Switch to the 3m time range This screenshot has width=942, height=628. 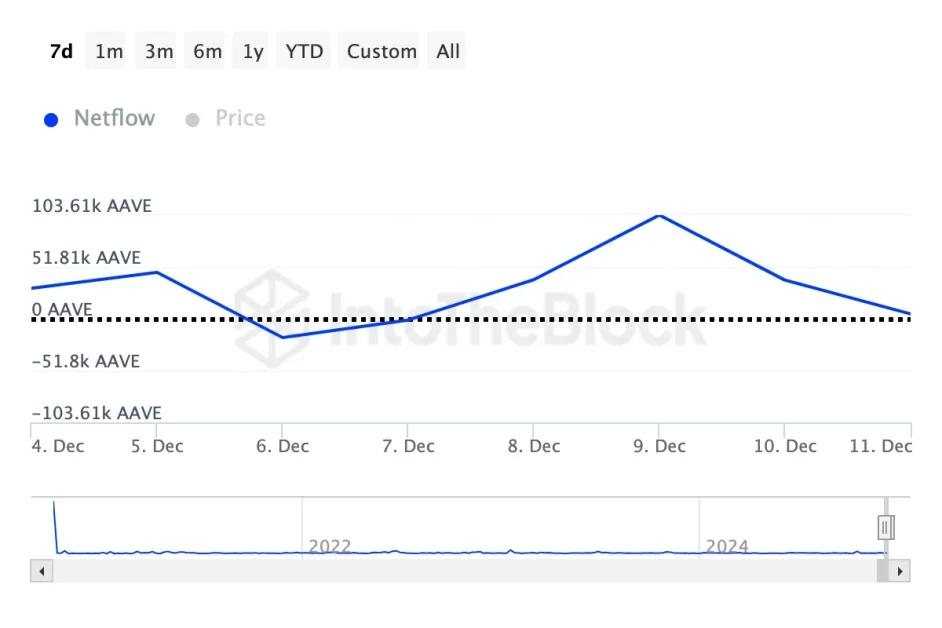158,51
